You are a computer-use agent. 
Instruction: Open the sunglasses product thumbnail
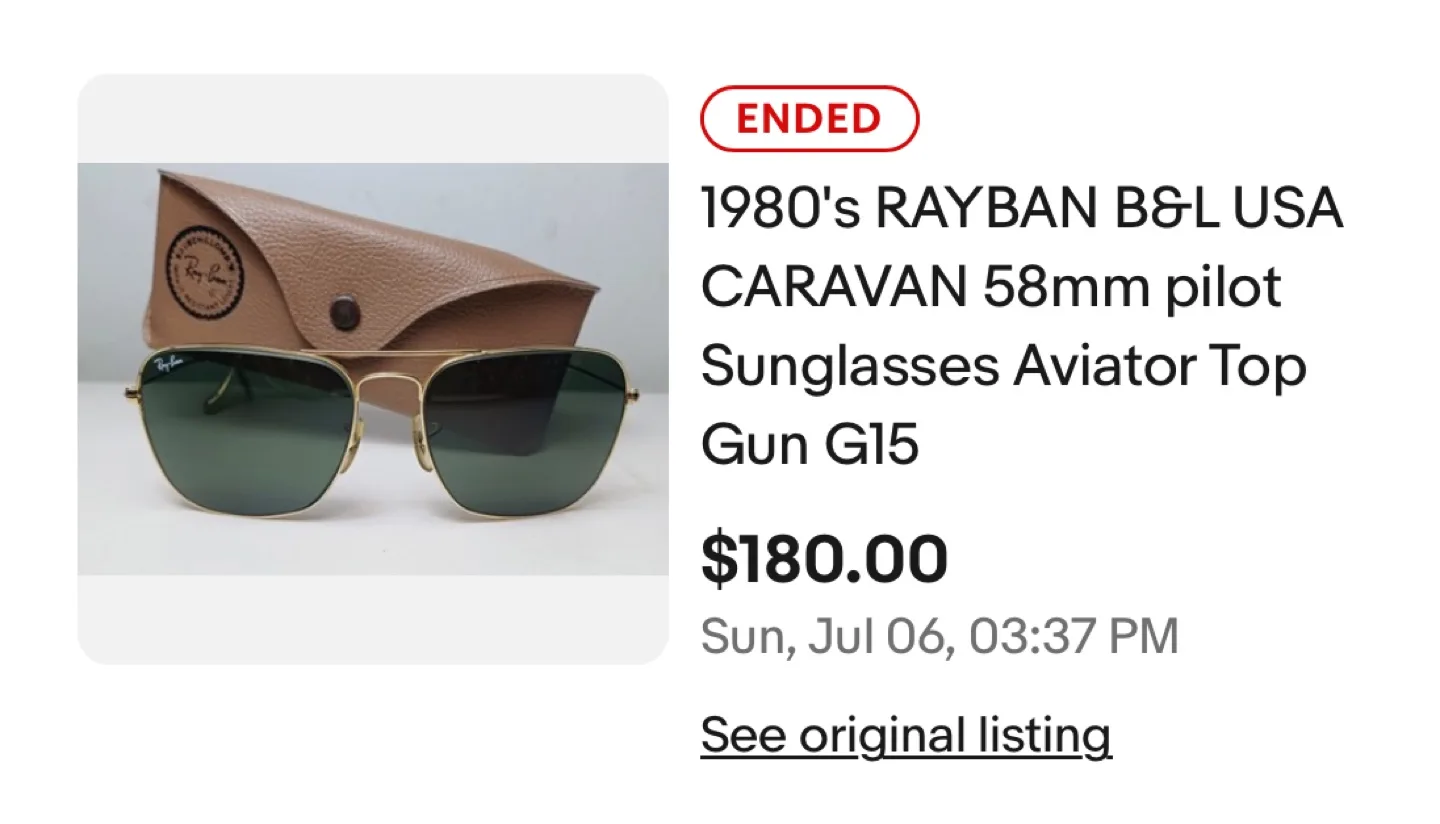coord(373,369)
